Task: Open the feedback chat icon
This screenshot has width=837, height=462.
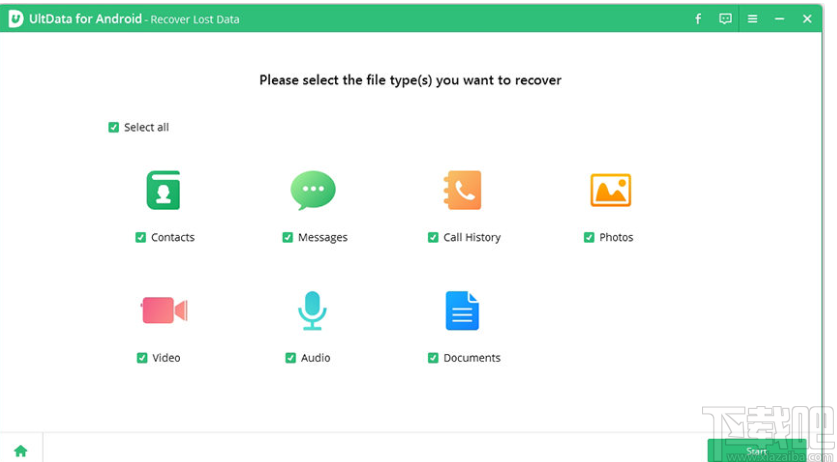Action: point(725,19)
